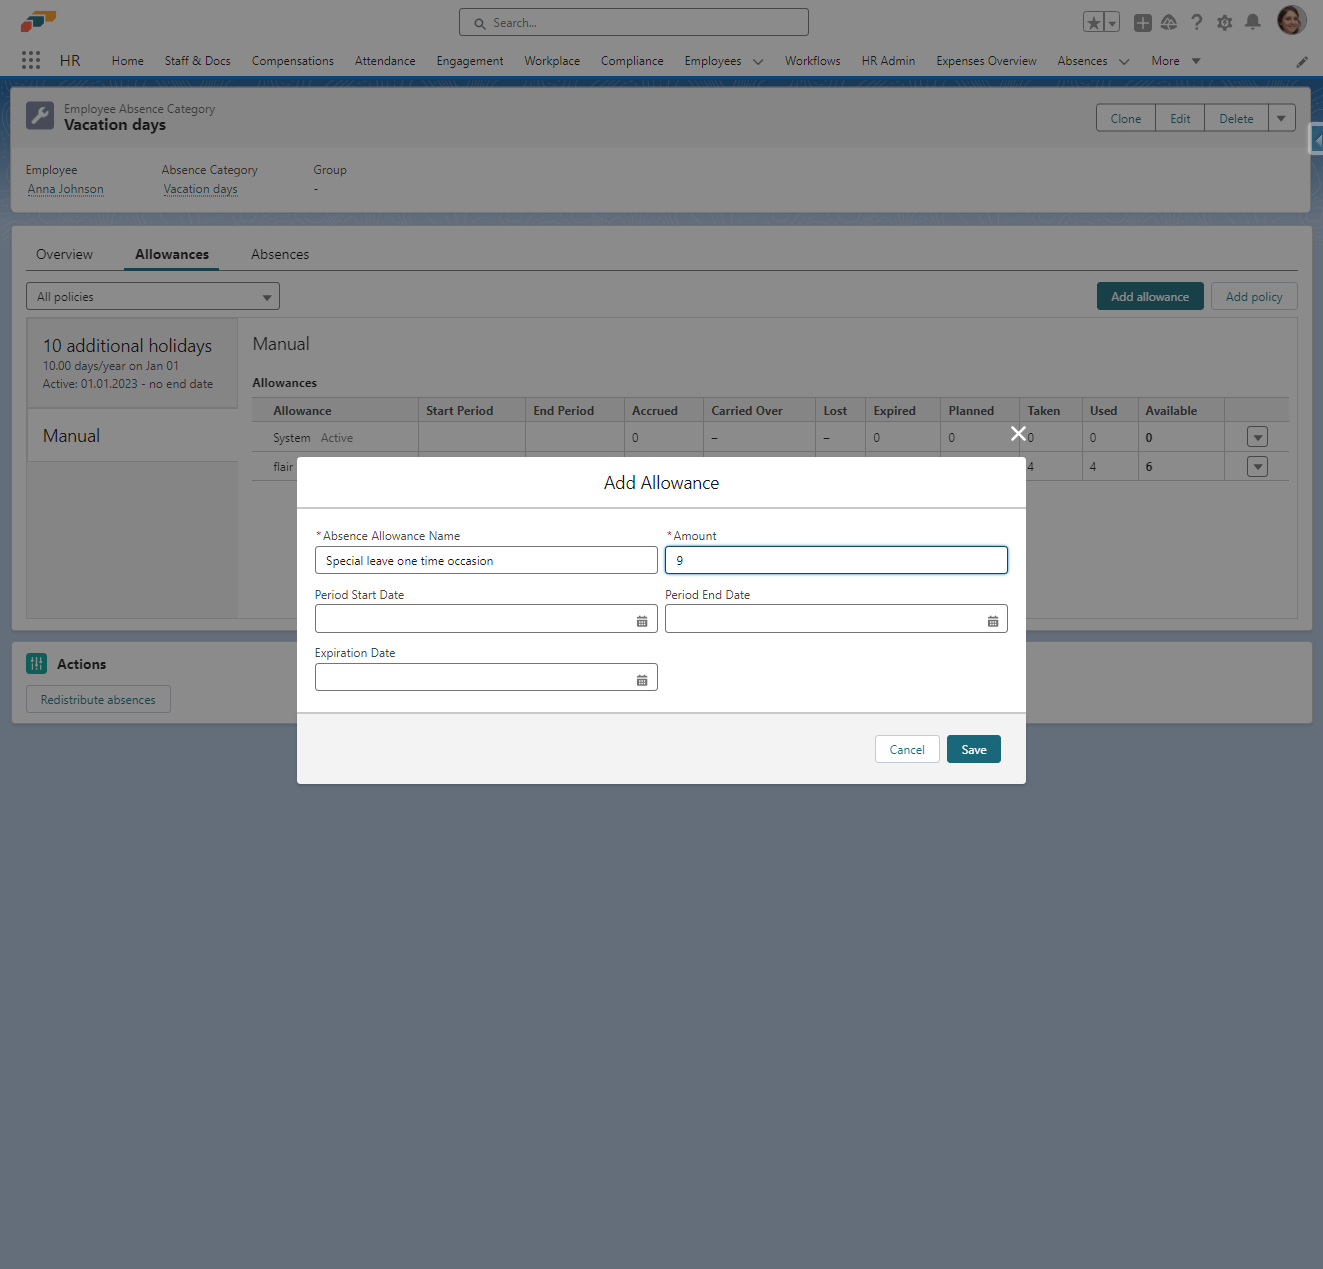Image resolution: width=1323 pixels, height=1269 pixels.
Task: Click the calendar icon for Period Start Date
Action: pos(642,621)
